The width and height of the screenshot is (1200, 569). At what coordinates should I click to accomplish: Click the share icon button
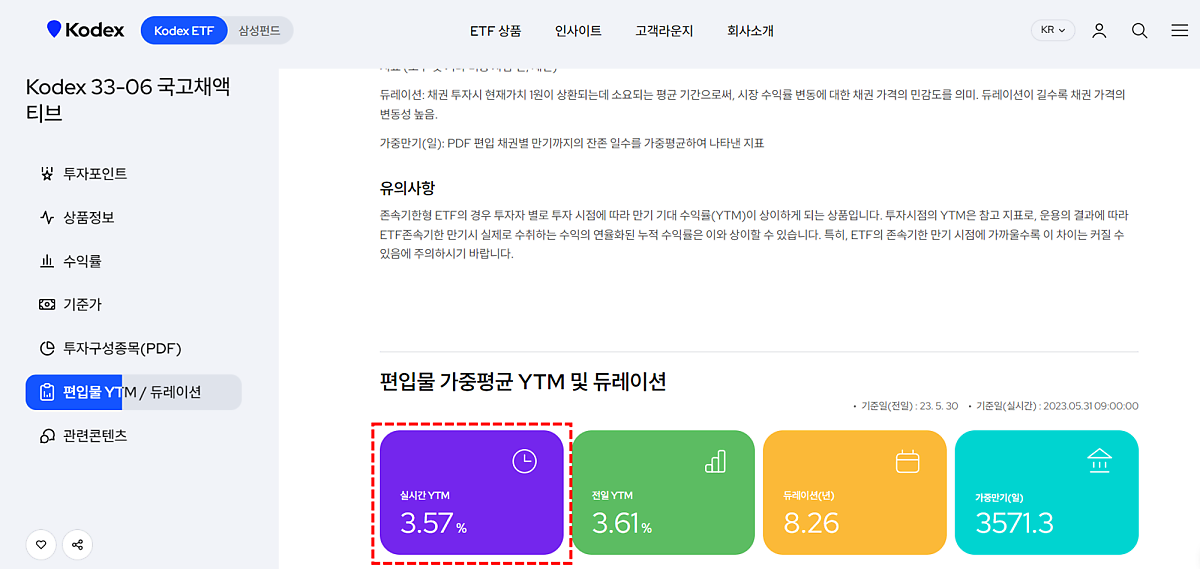click(x=78, y=545)
